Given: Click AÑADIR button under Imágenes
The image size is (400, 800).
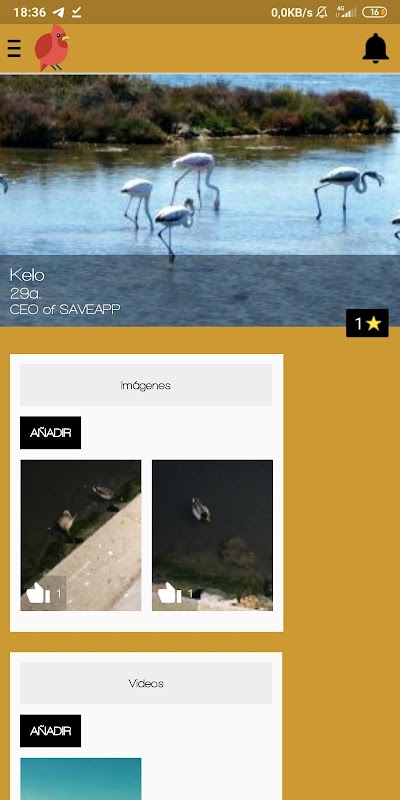Looking at the screenshot, I should [x=51, y=433].
